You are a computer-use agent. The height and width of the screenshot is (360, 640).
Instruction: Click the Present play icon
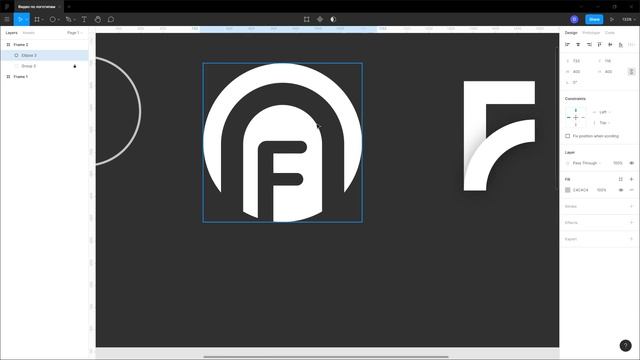(x=611, y=19)
